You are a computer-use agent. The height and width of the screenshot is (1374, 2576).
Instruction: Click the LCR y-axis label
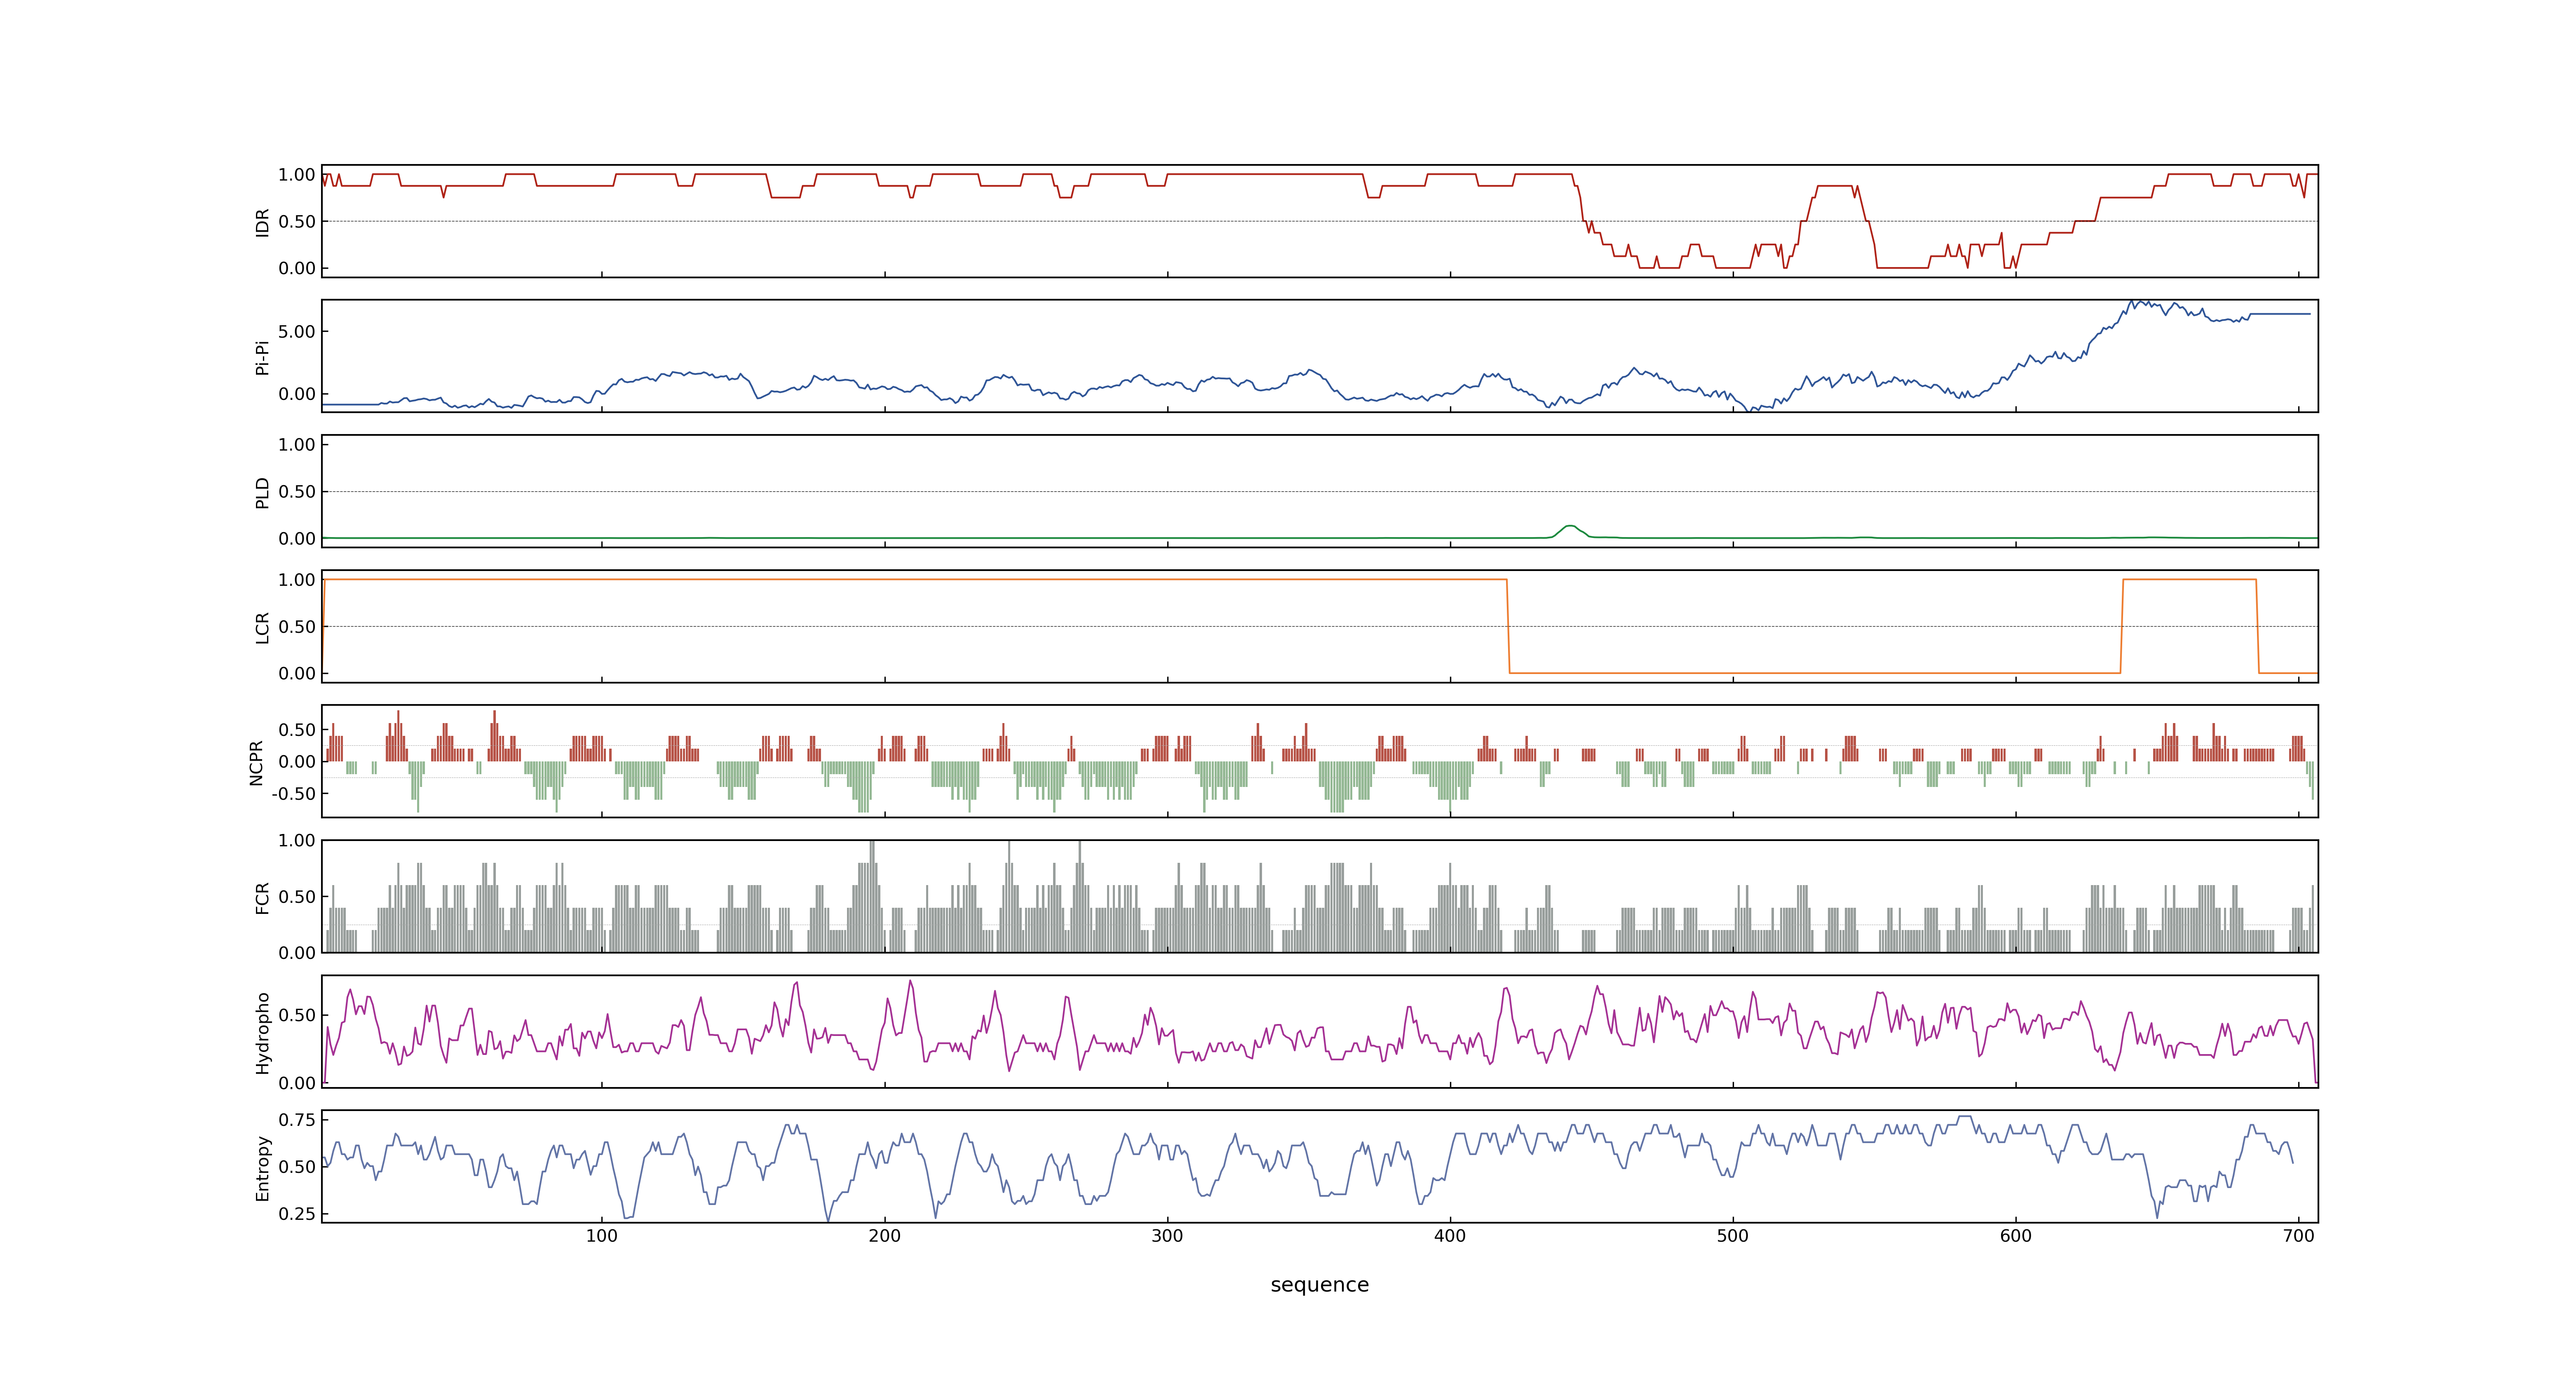point(263,627)
